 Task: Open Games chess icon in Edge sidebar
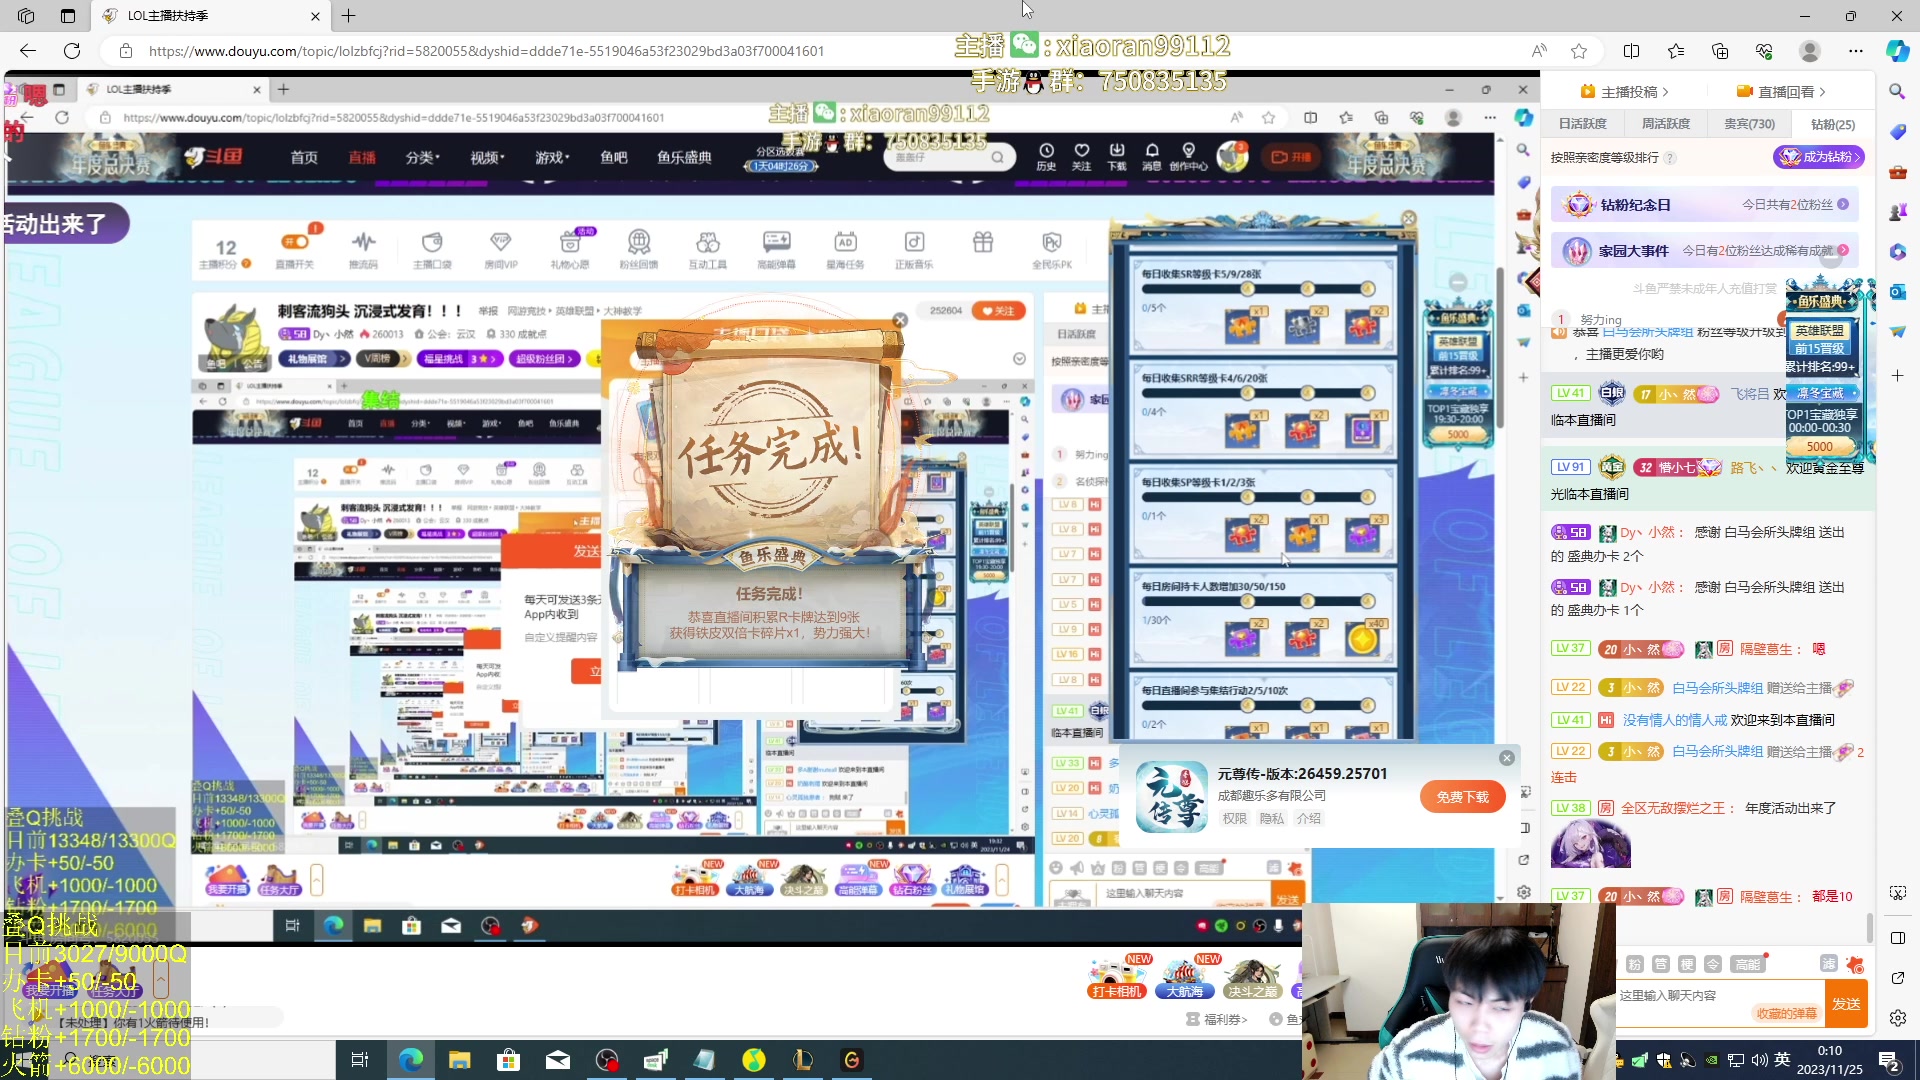1897,212
